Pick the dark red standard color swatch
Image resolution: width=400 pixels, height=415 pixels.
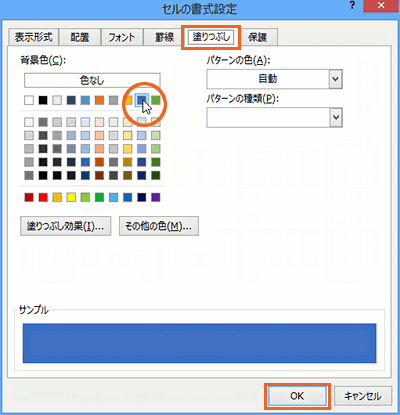click(29, 197)
